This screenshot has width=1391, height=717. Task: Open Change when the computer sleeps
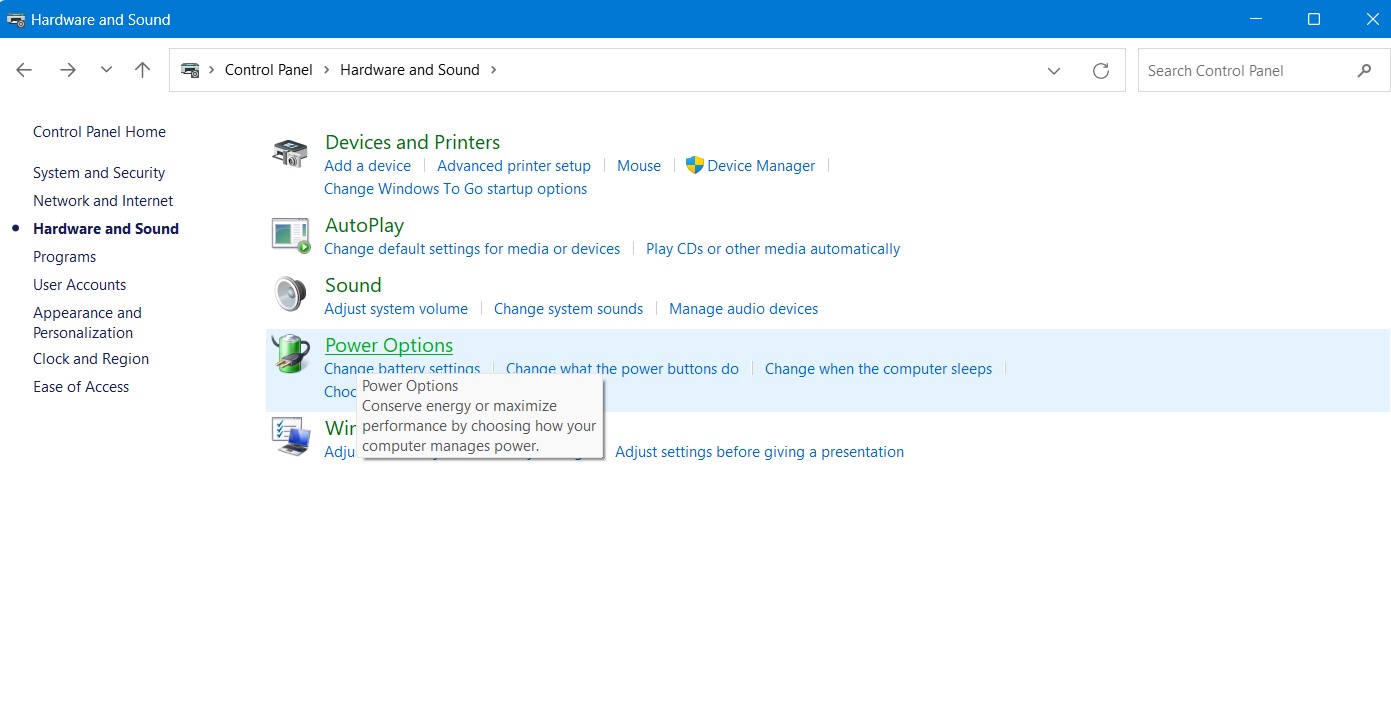[878, 369]
